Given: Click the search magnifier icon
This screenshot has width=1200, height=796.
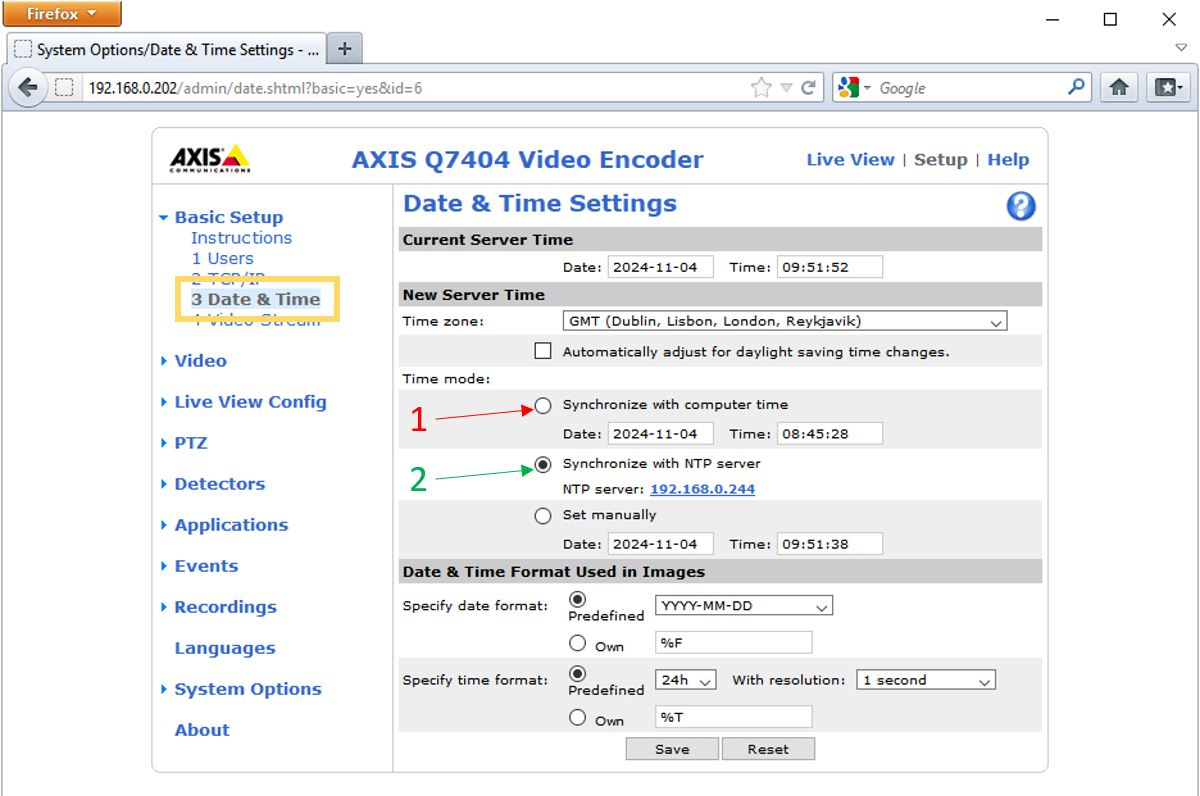Looking at the screenshot, I should coord(1076,87).
